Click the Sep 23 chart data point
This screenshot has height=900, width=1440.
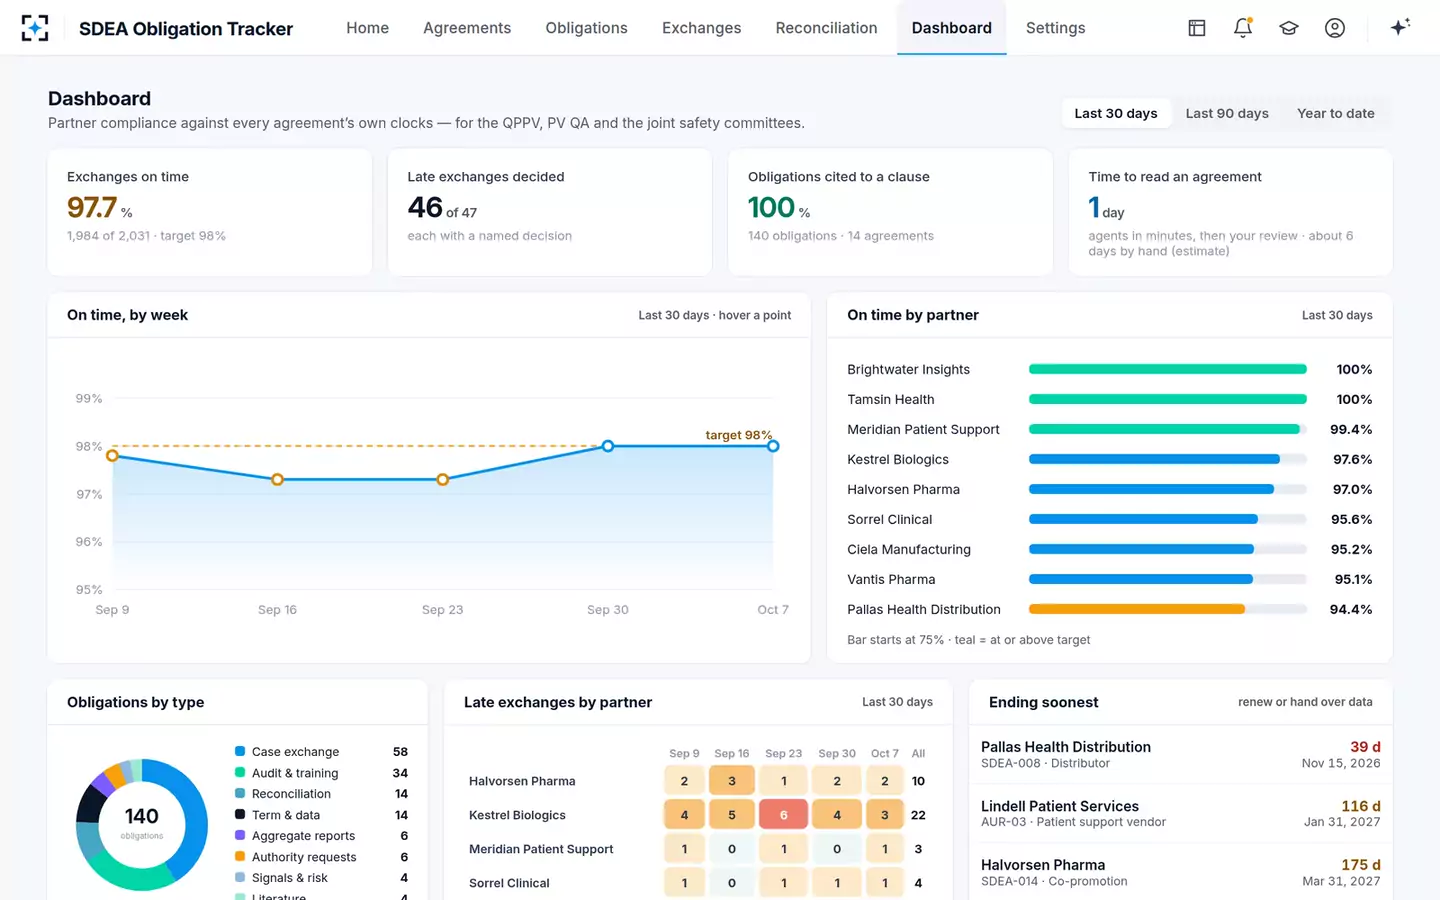click(442, 480)
